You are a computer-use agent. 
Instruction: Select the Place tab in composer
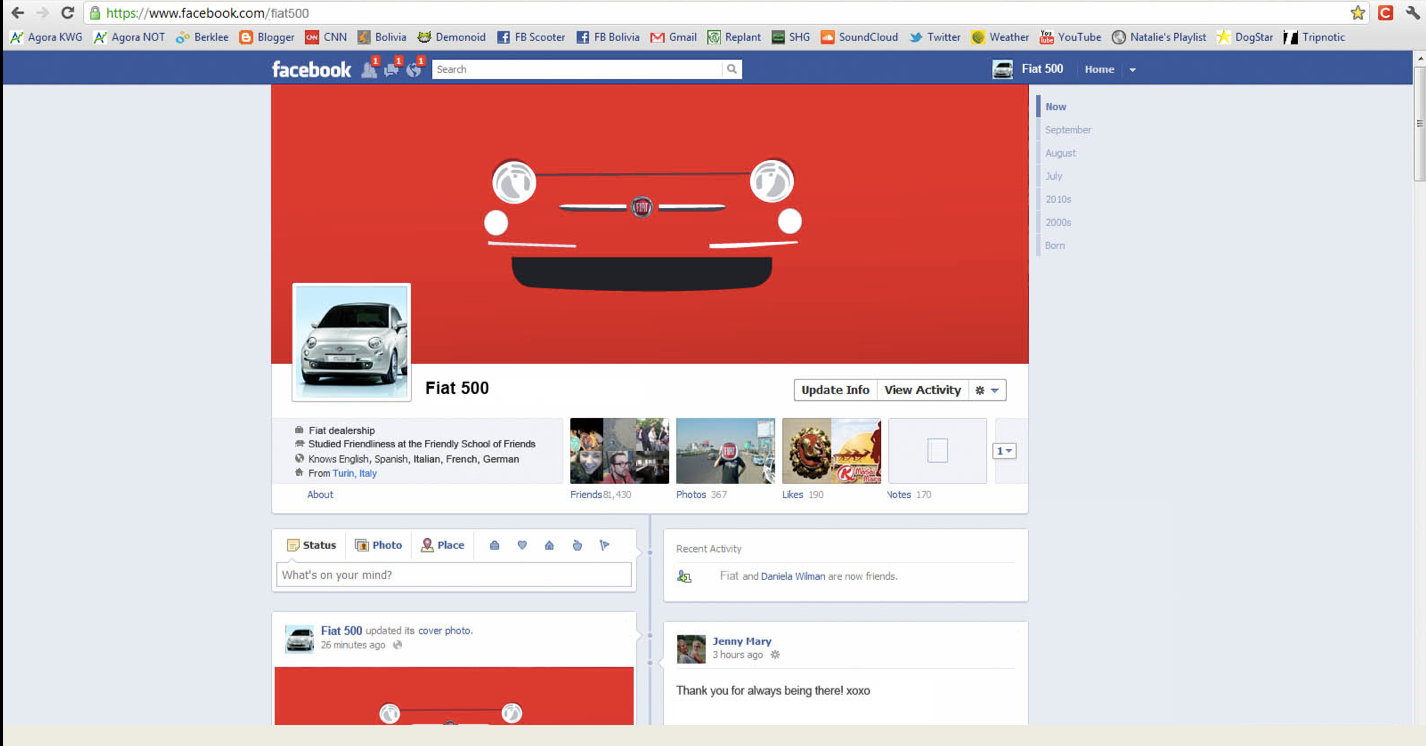442,545
